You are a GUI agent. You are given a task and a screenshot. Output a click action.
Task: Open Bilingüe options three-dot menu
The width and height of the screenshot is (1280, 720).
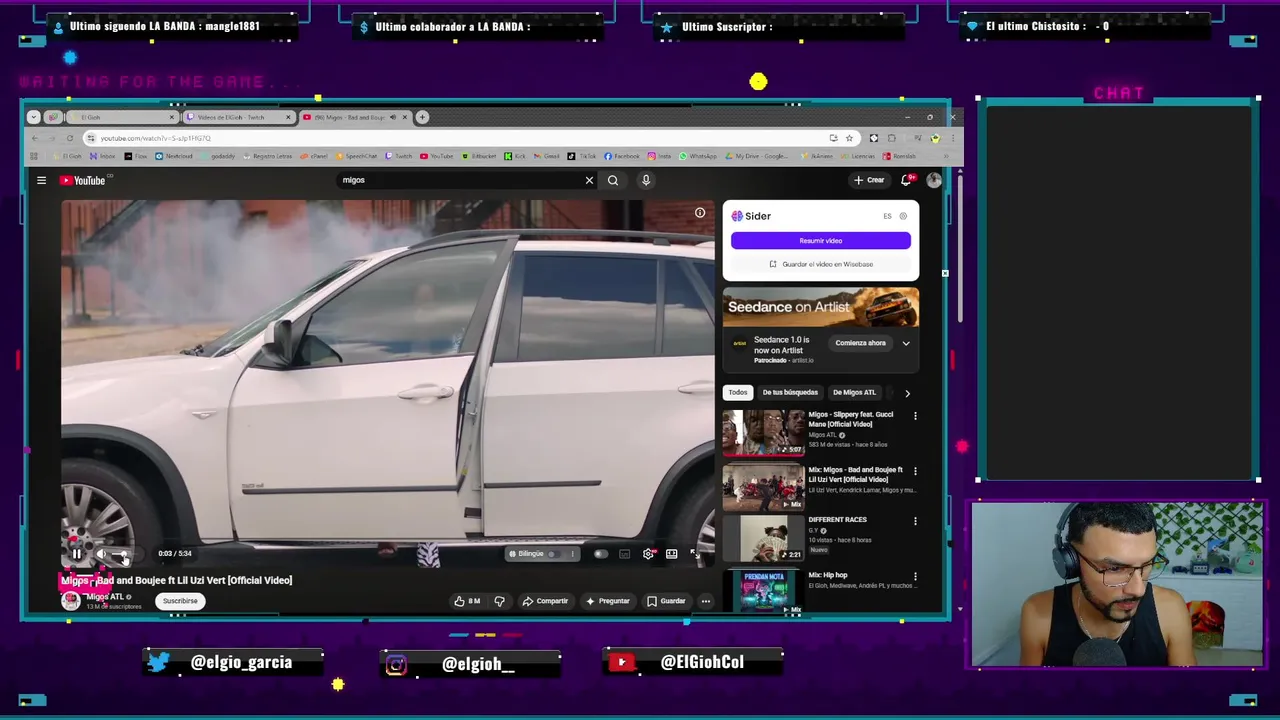(x=572, y=554)
